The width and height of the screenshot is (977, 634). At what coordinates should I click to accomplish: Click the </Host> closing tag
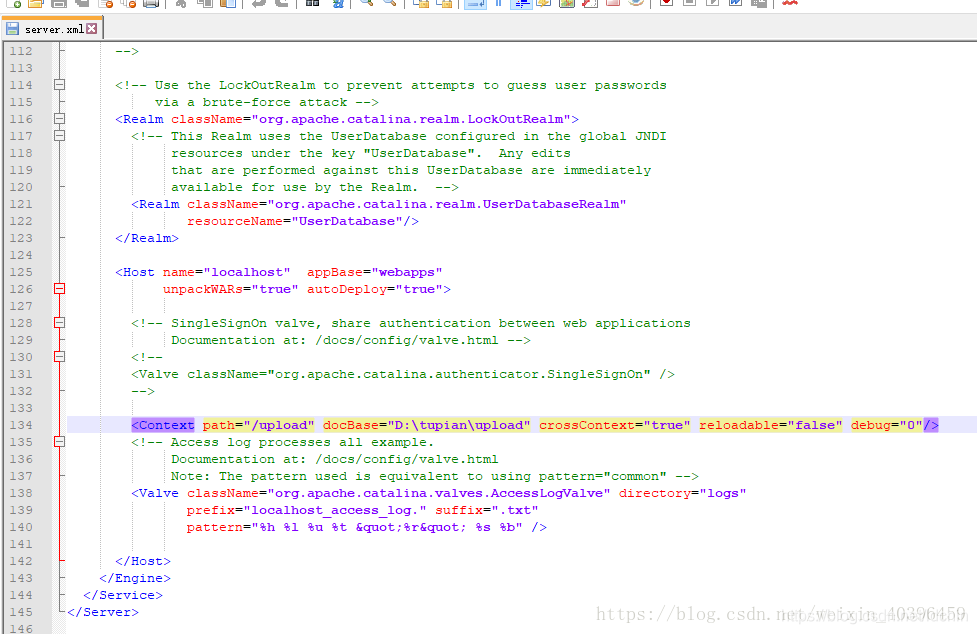point(143,561)
